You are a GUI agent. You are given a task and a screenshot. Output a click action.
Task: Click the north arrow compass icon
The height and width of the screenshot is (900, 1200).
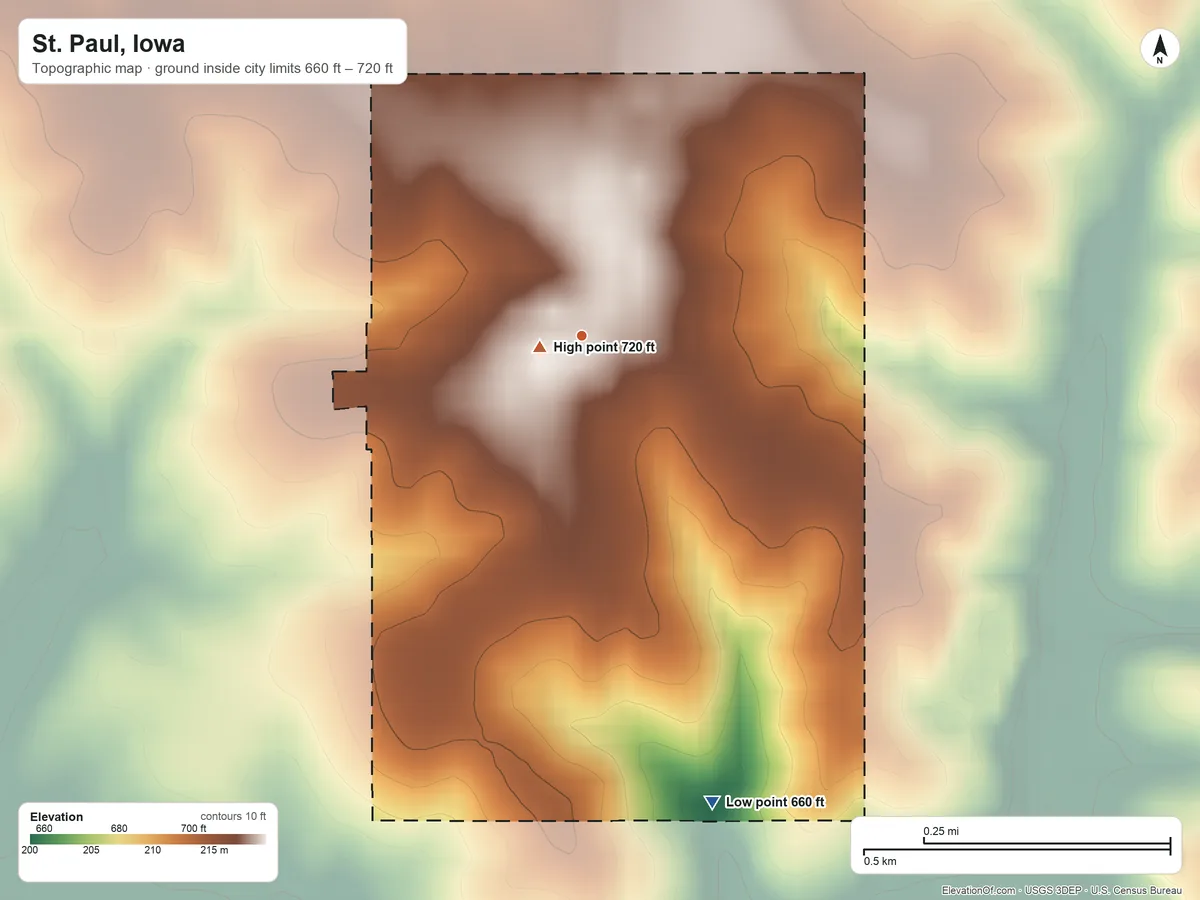click(x=1160, y=49)
